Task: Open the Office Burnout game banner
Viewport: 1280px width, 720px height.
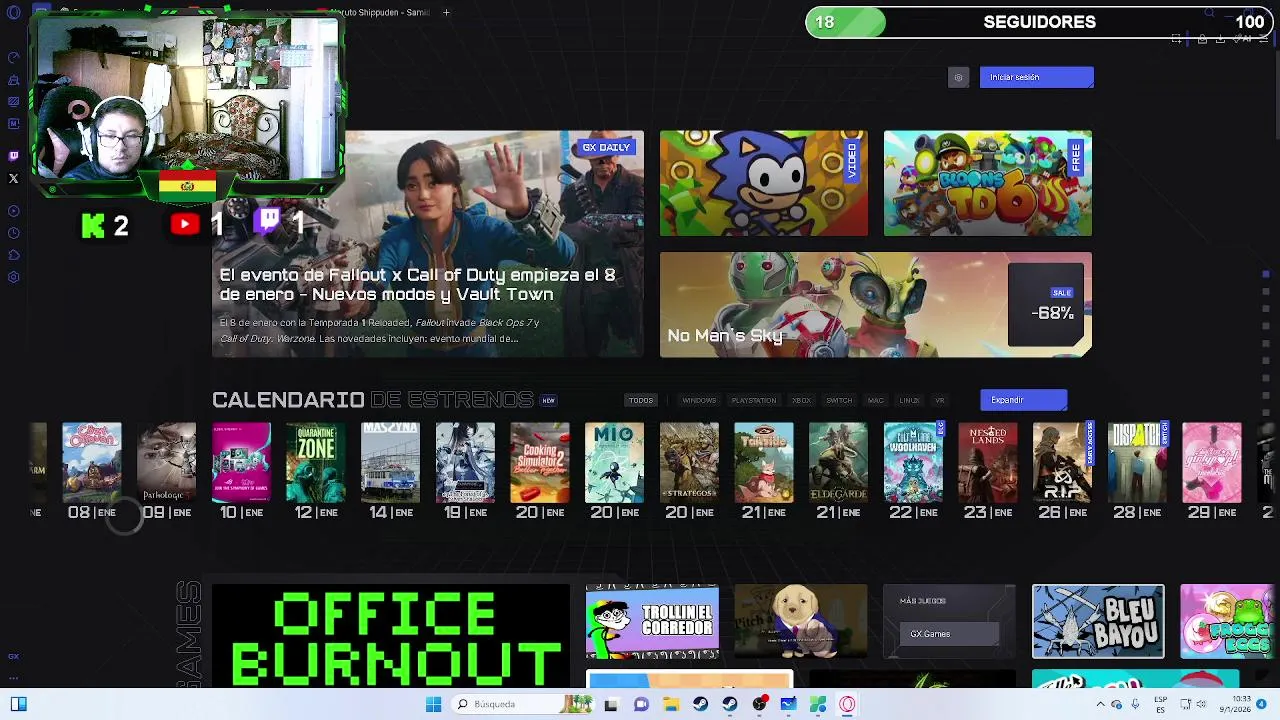Action: pyautogui.click(x=391, y=636)
